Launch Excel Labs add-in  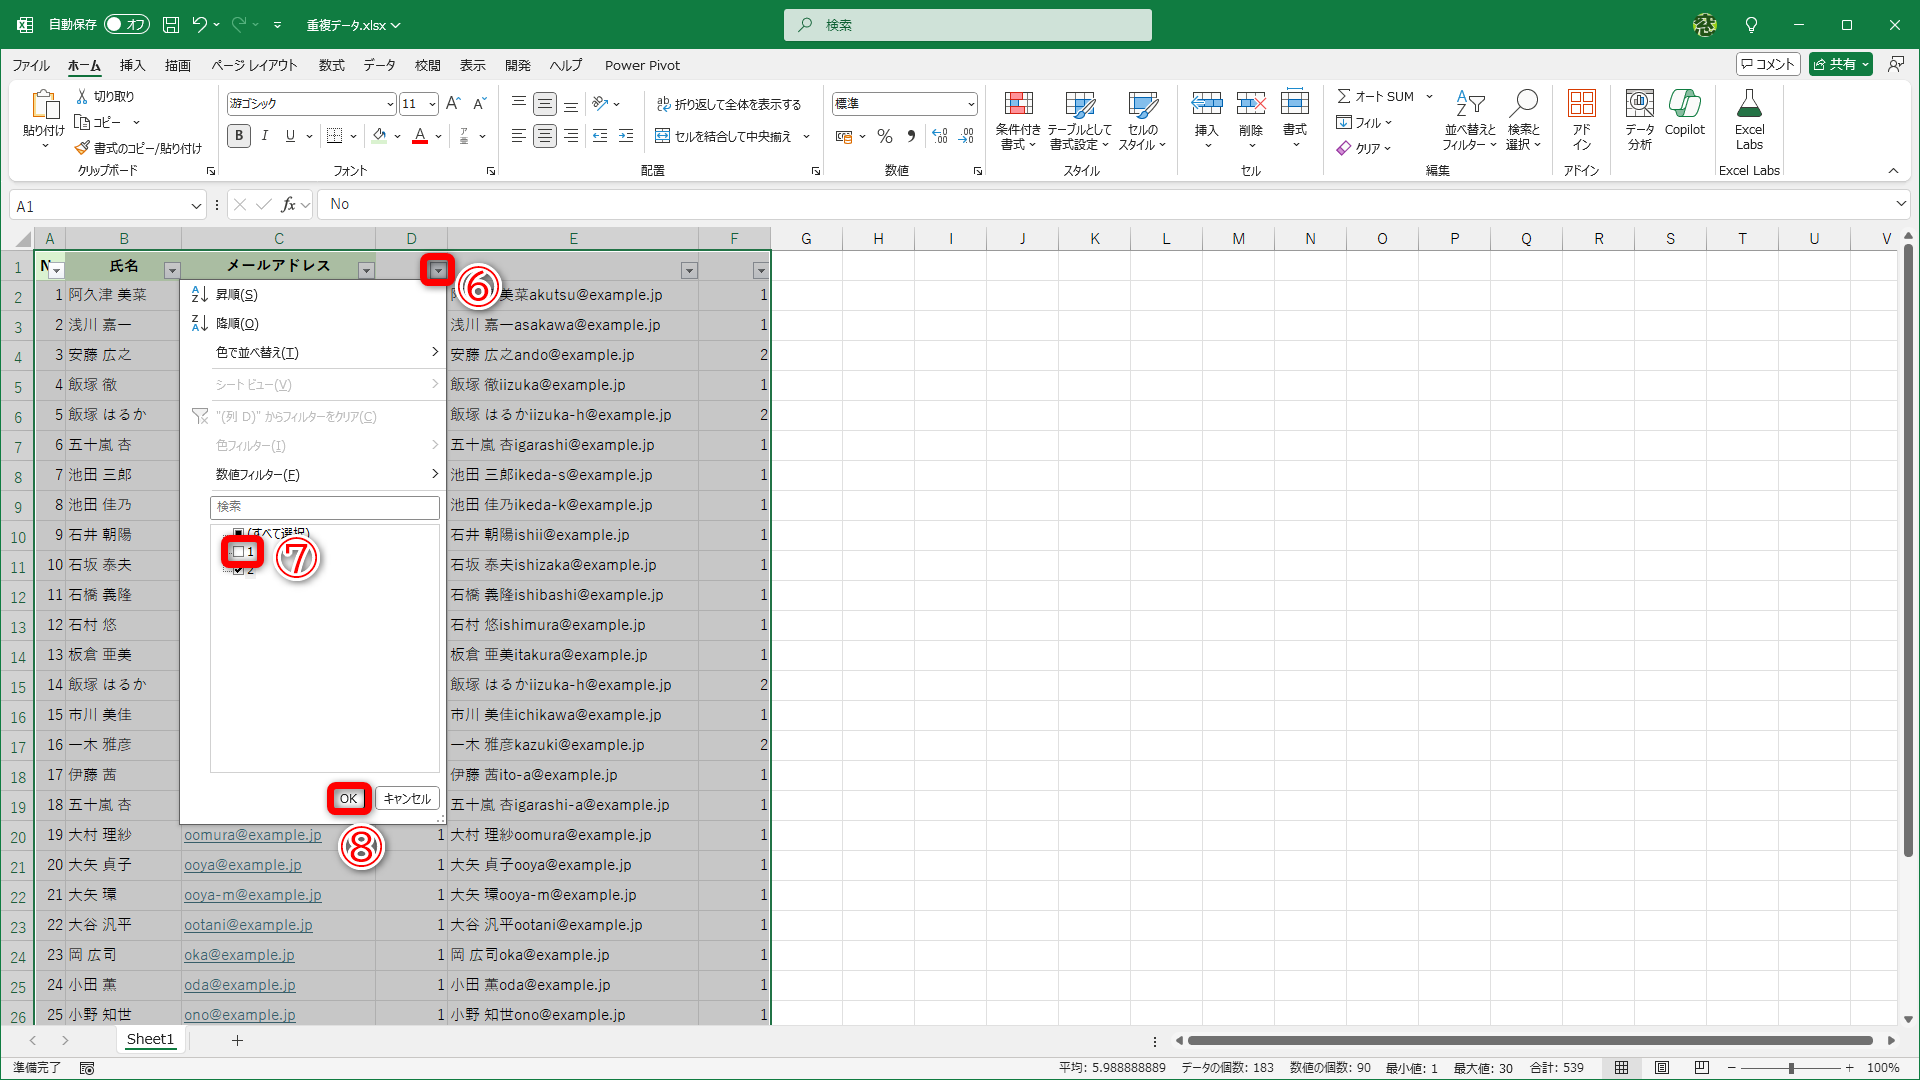coord(1749,118)
